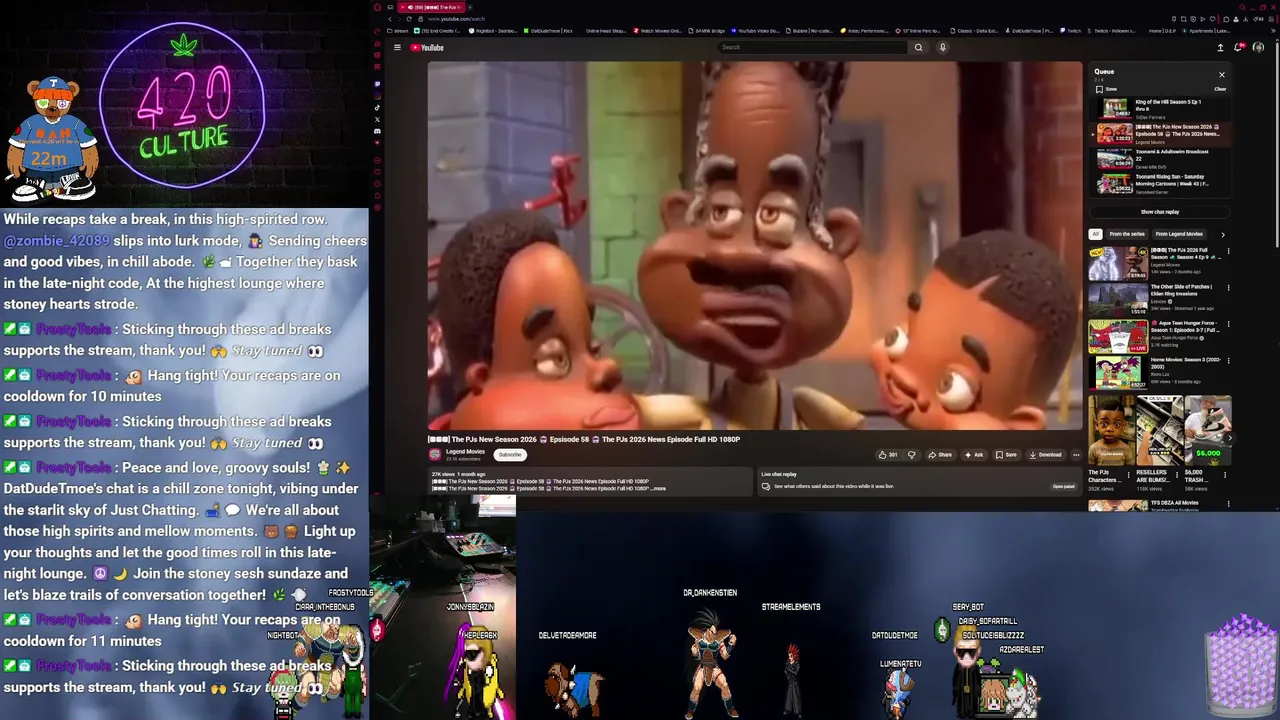This screenshot has width=1280, height=720.
Task: Open the Home | D.E.P bookmark
Action: (1160, 31)
